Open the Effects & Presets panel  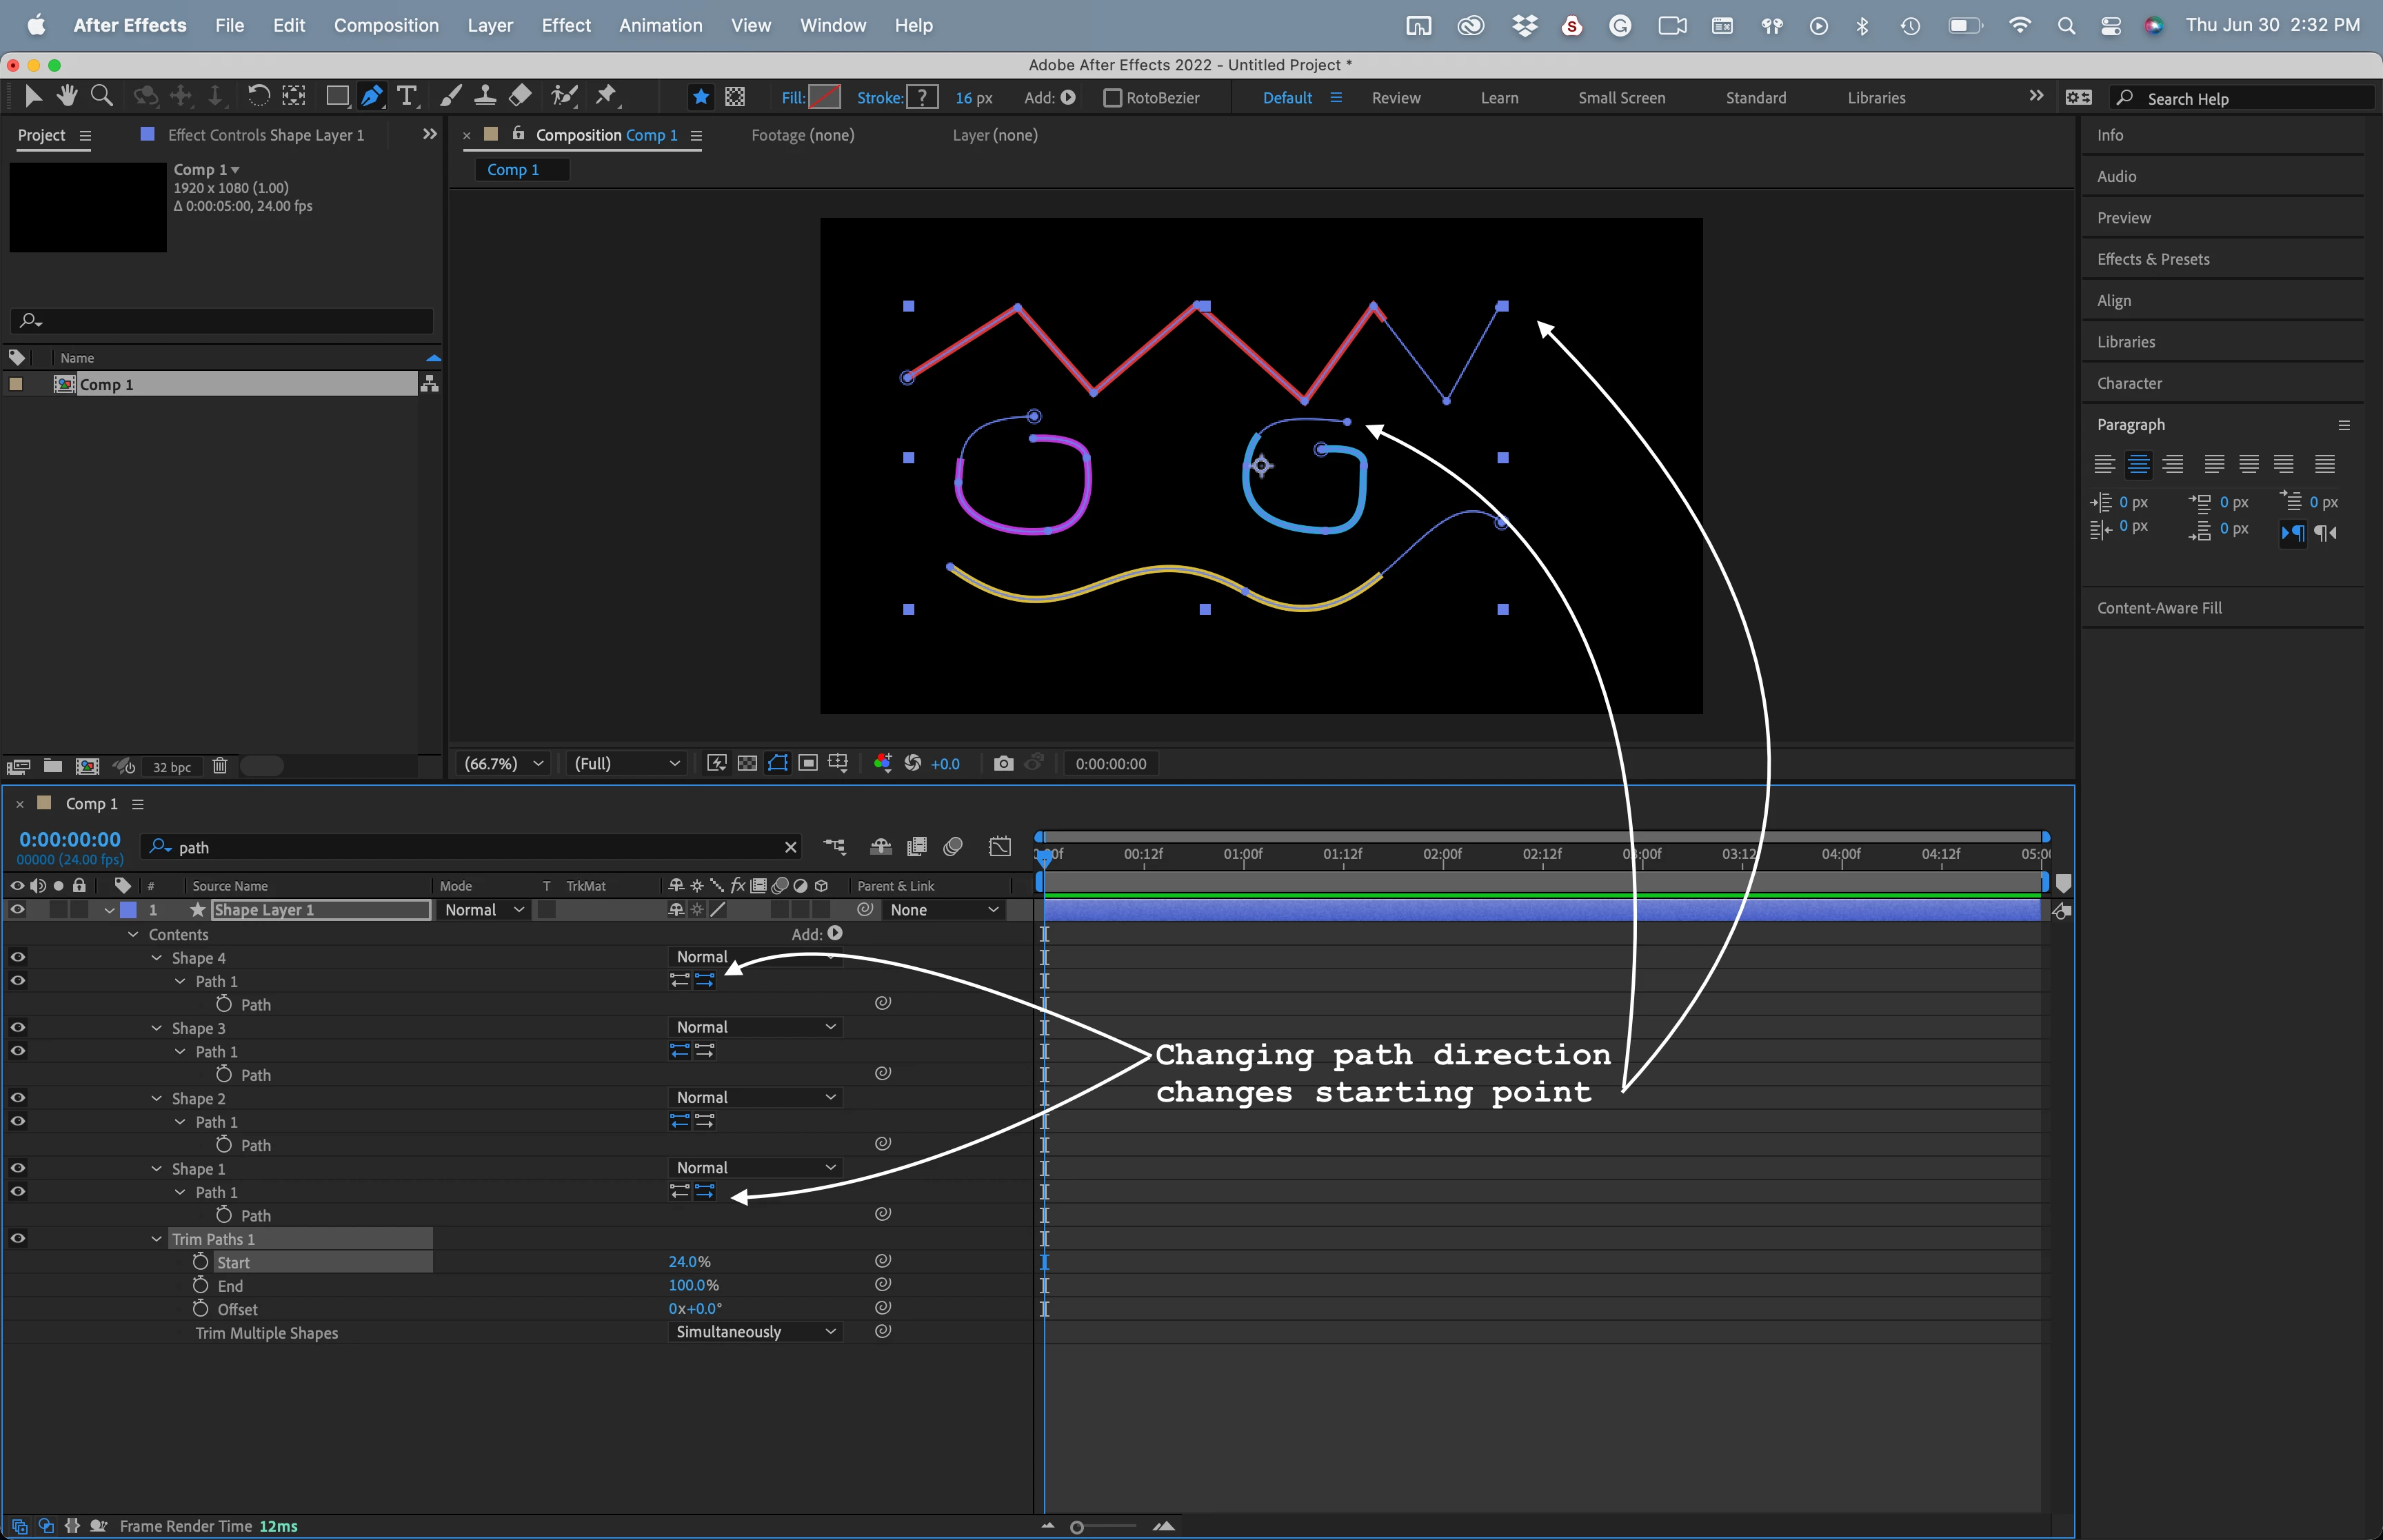[x=2153, y=259]
